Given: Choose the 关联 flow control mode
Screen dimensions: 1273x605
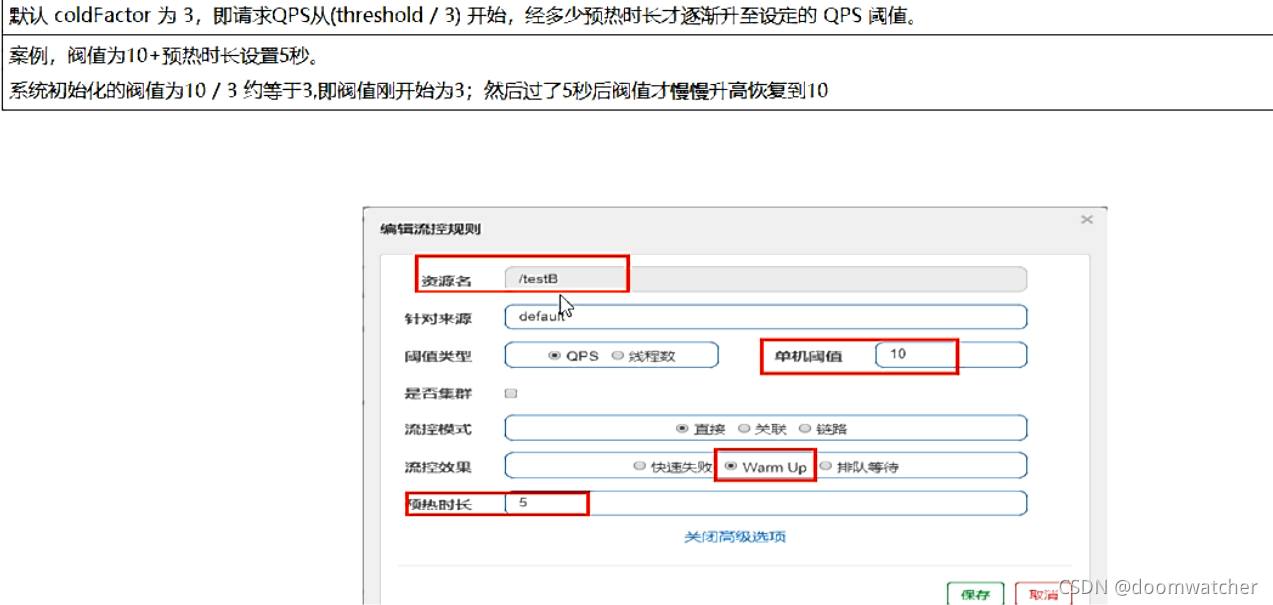Looking at the screenshot, I should 743,428.
